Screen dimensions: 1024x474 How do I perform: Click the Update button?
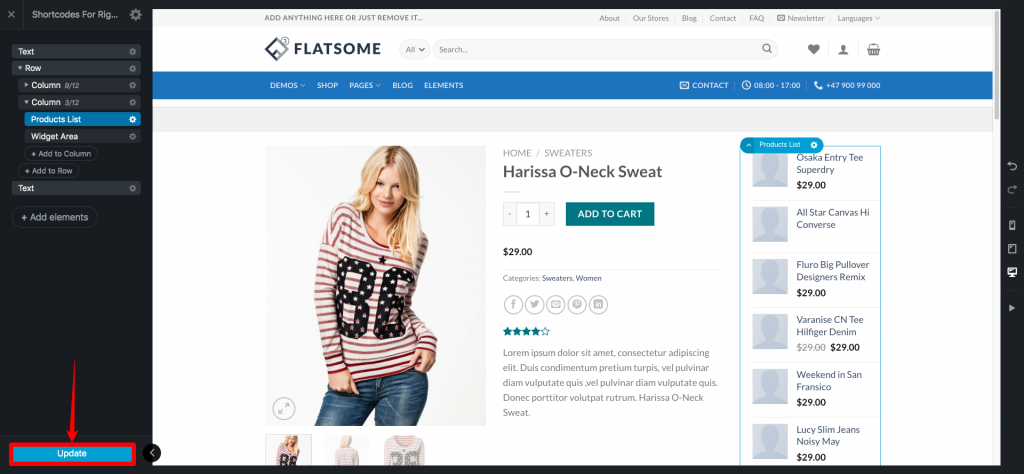[72, 453]
